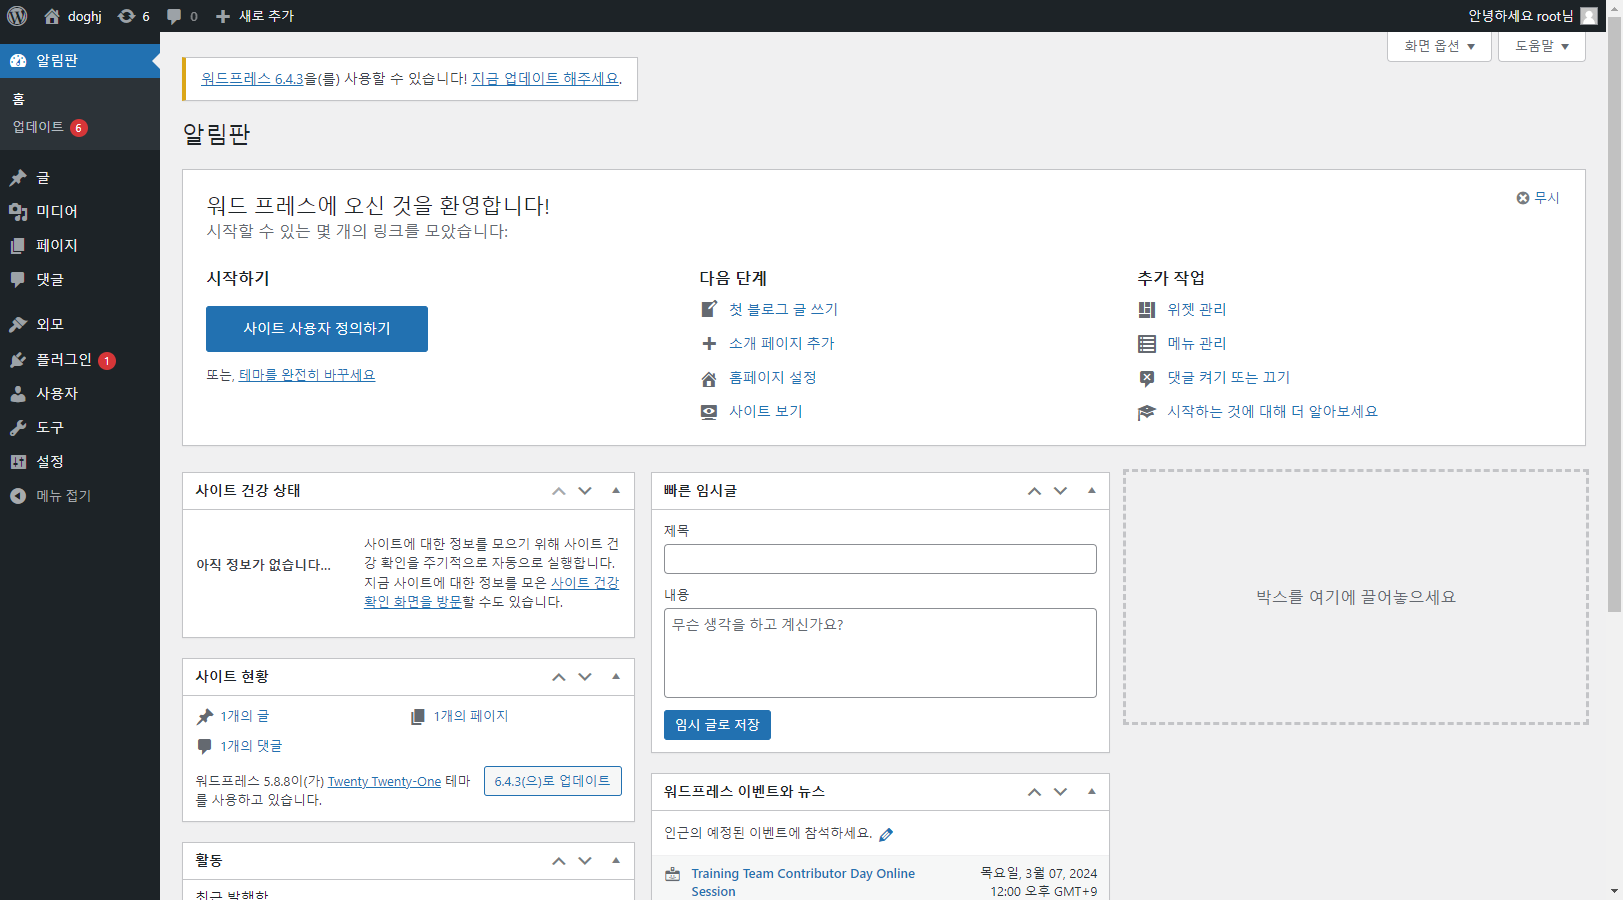Edit event location with pencil icon
Image resolution: width=1623 pixels, height=900 pixels.
point(886,834)
